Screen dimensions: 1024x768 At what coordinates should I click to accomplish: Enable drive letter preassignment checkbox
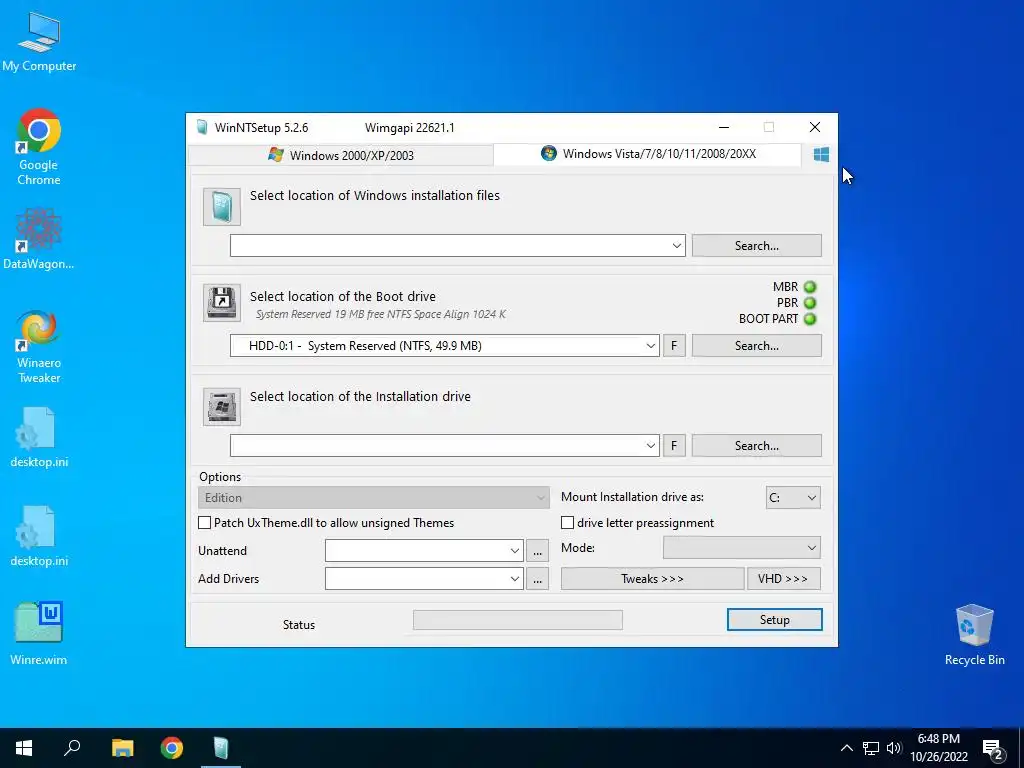pos(568,523)
